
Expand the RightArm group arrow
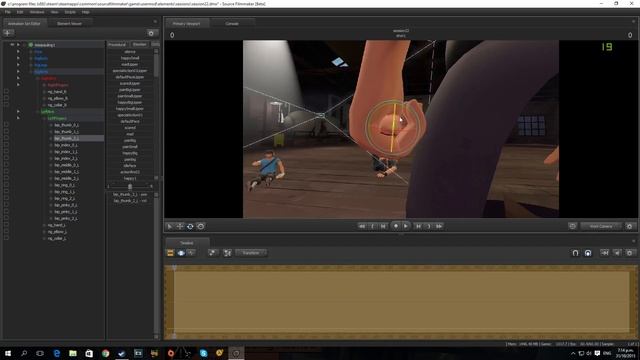click(x=18, y=78)
